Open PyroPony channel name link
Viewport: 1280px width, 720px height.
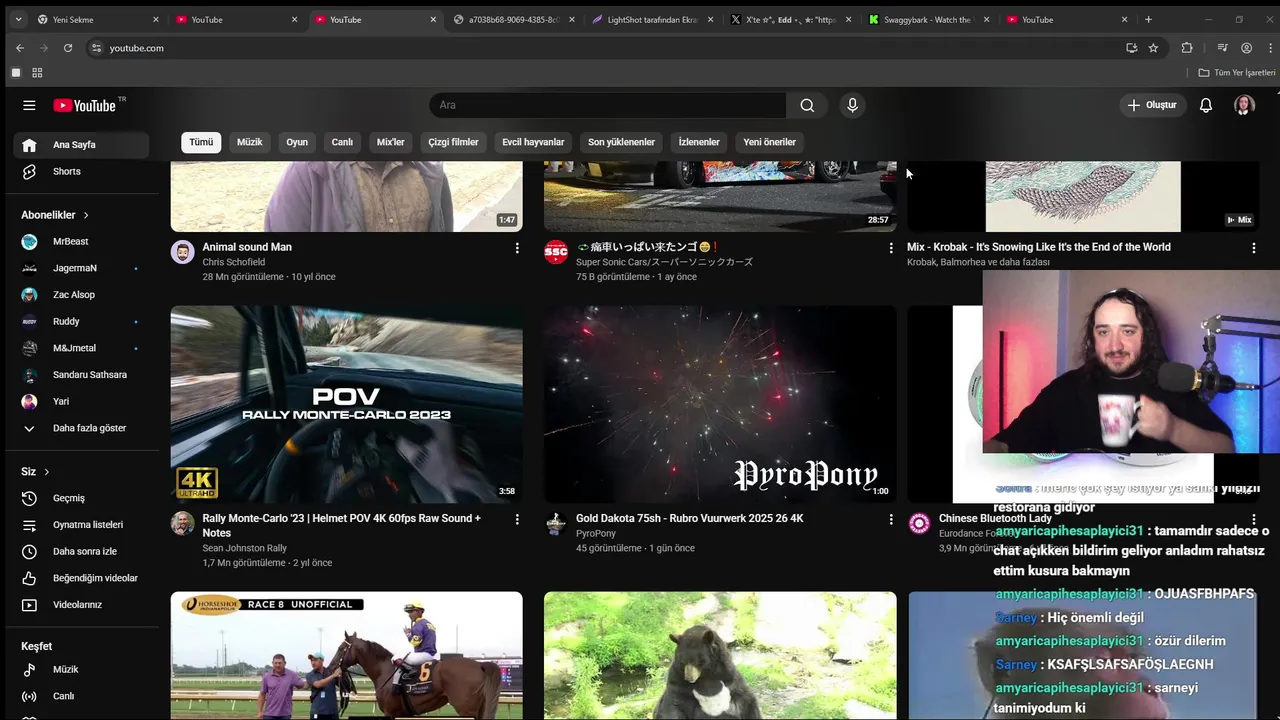point(596,533)
